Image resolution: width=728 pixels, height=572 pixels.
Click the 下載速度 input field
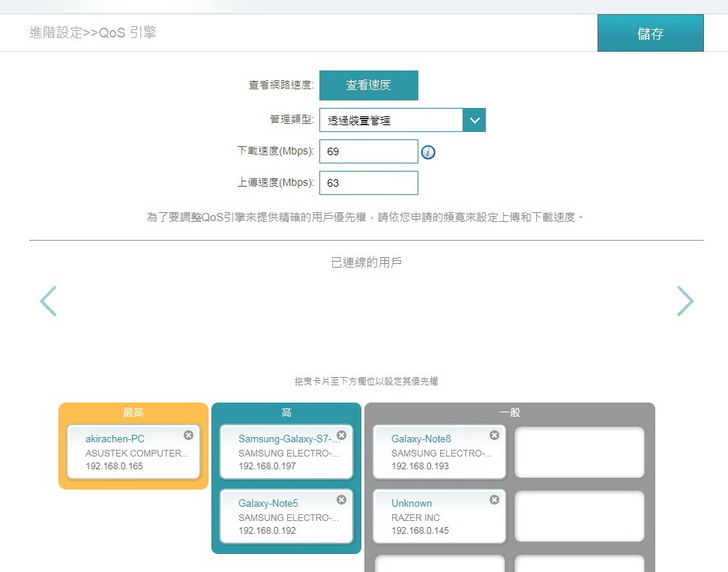[x=368, y=151]
